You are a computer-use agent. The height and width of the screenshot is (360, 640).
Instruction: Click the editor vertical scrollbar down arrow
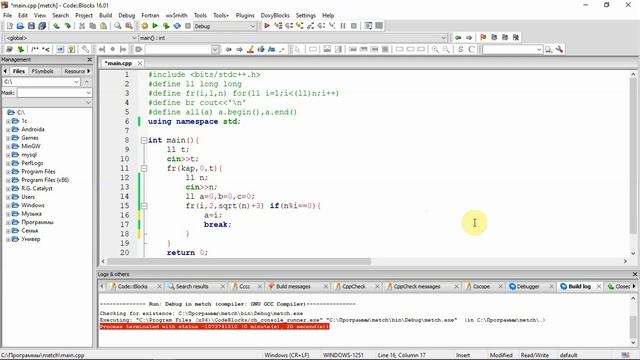(633, 253)
